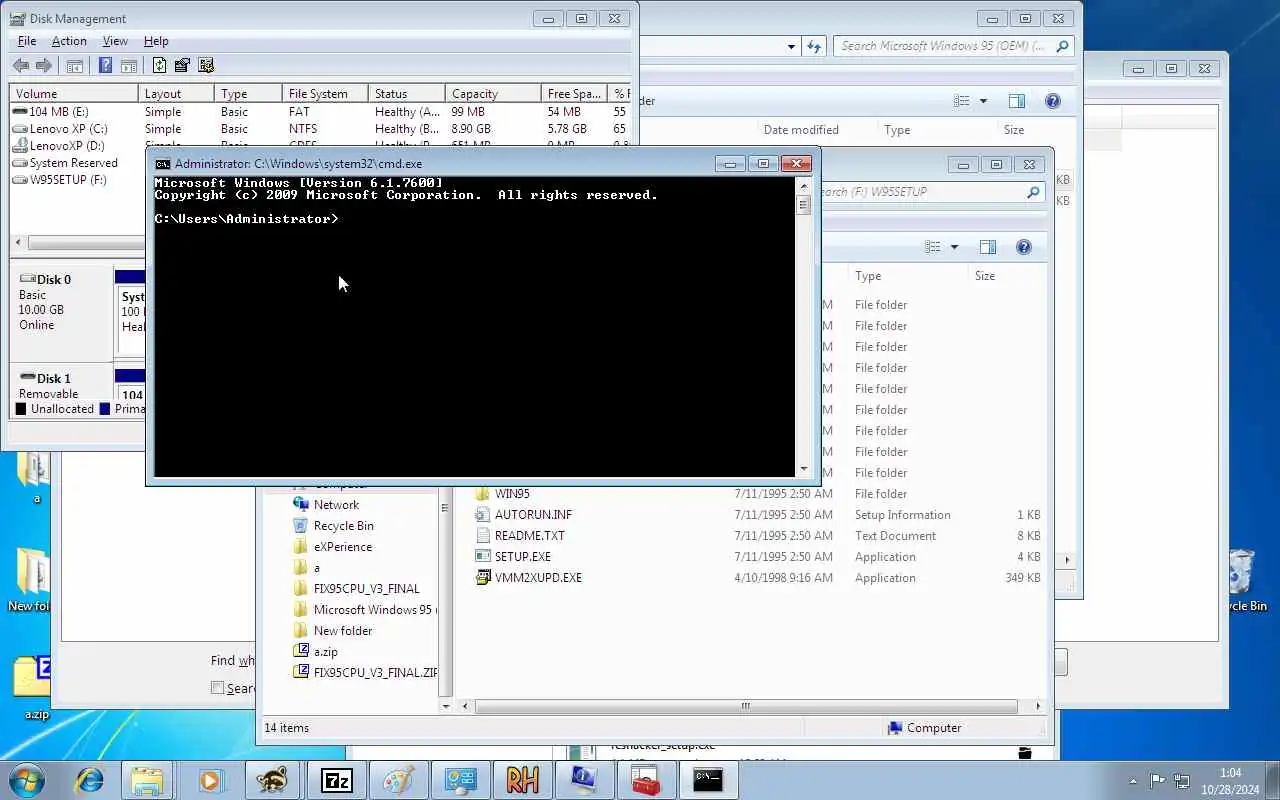
Task: Open Recycle Bin desktop icon
Action: [1242, 580]
